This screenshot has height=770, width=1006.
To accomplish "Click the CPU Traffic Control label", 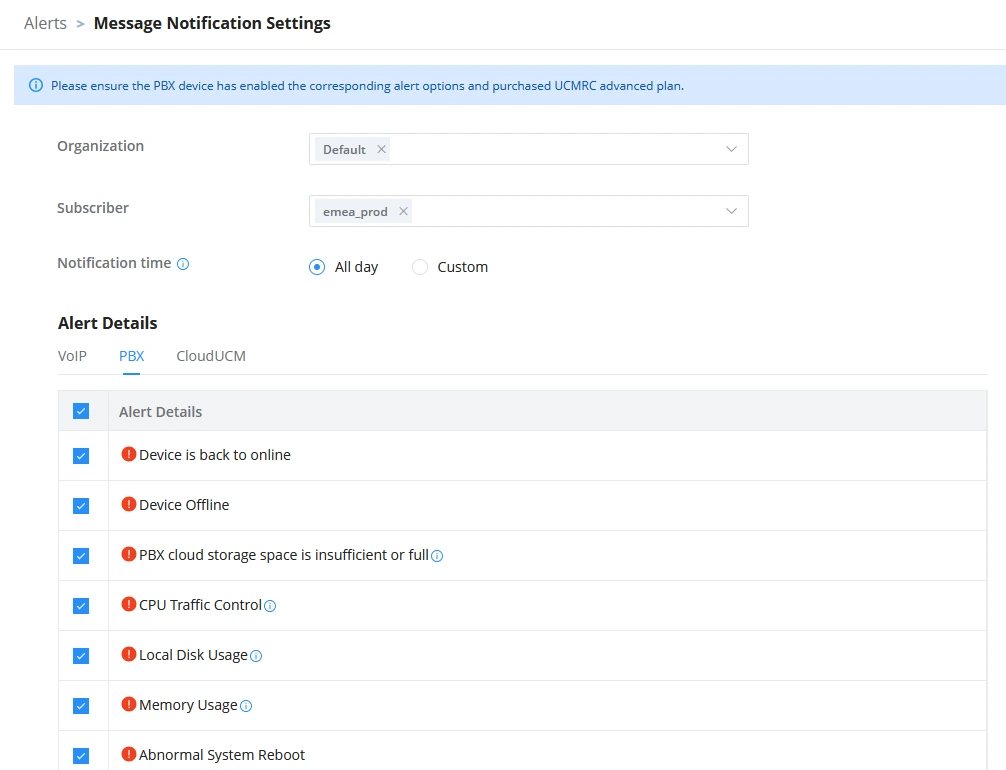I will click(200, 605).
